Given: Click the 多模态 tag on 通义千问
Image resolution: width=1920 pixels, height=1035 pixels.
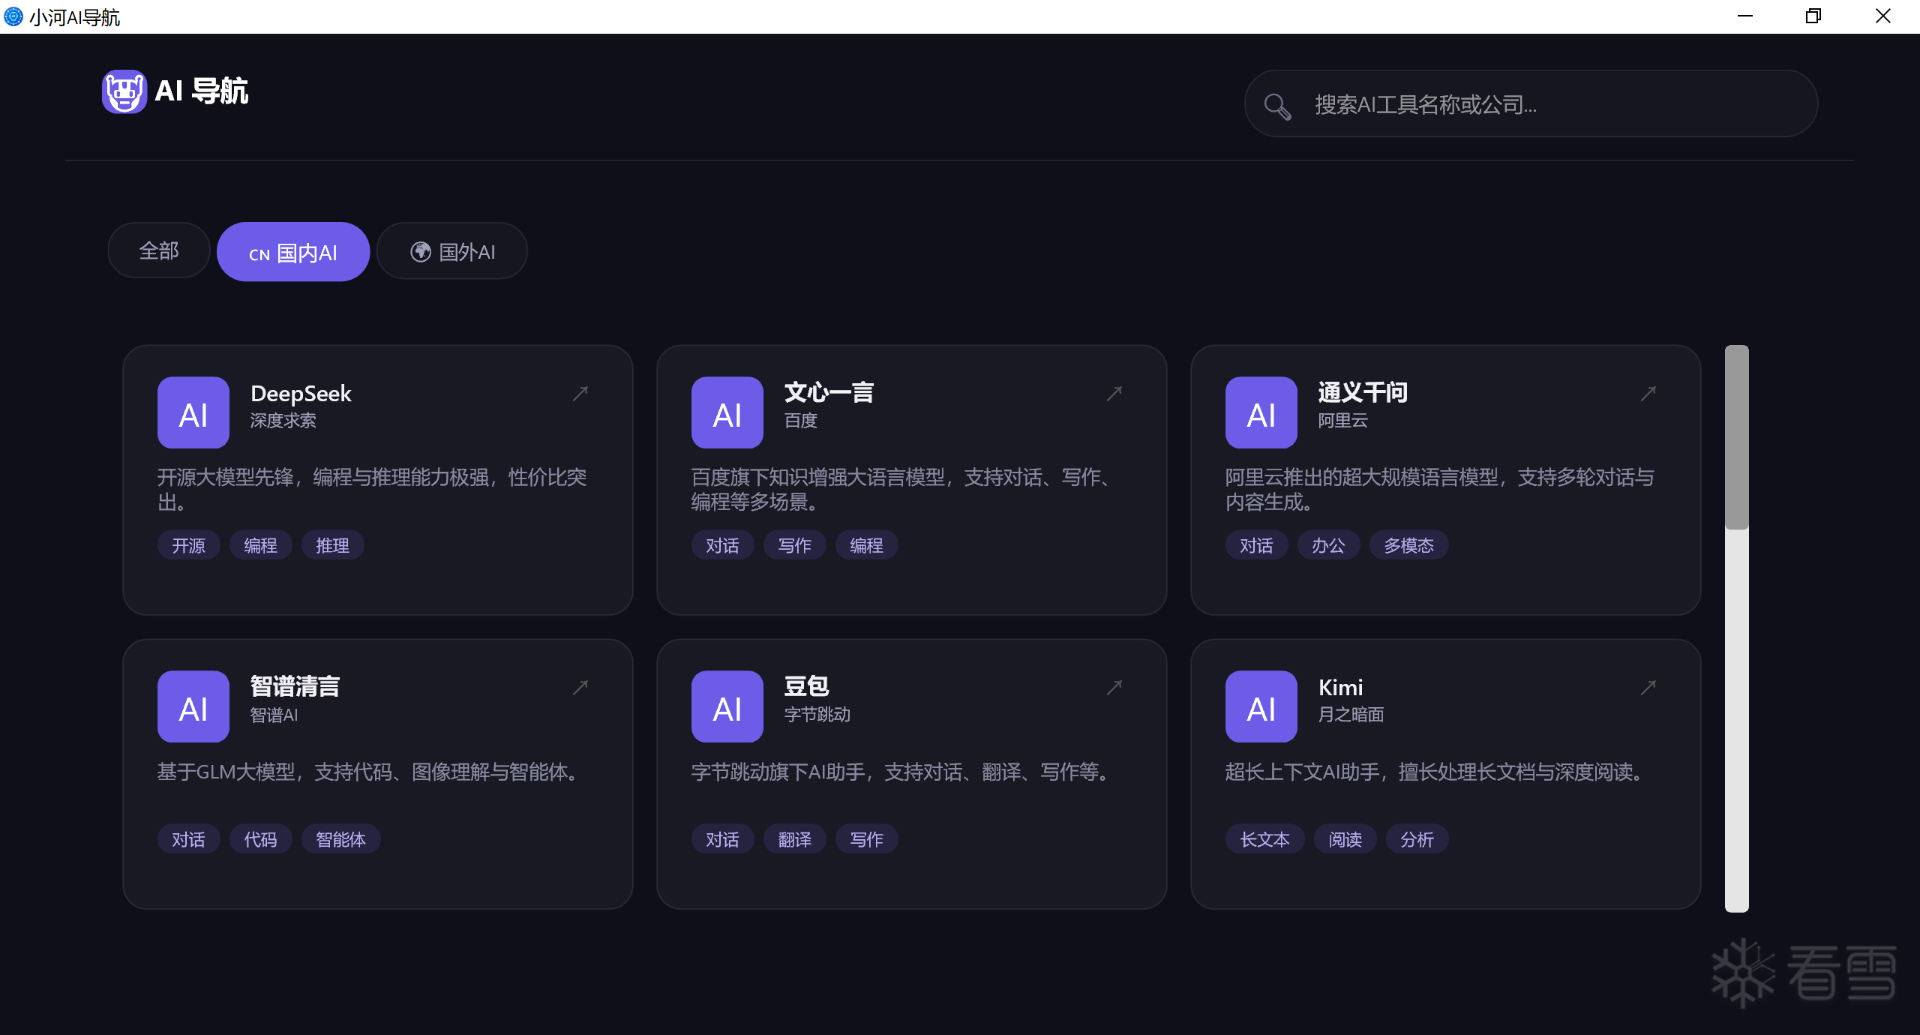Looking at the screenshot, I should (1409, 545).
